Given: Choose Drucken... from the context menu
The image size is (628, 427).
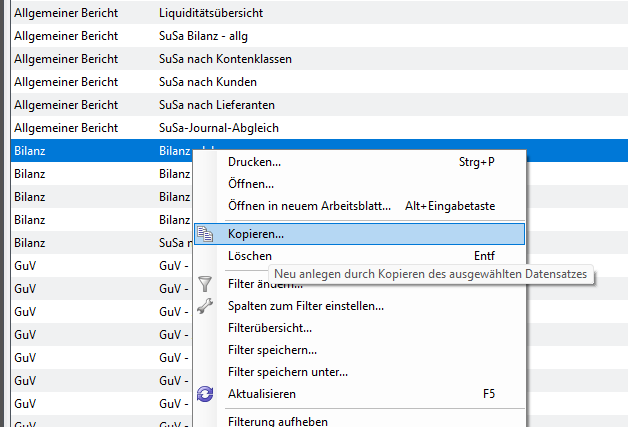Looking at the screenshot, I should pos(254,162).
